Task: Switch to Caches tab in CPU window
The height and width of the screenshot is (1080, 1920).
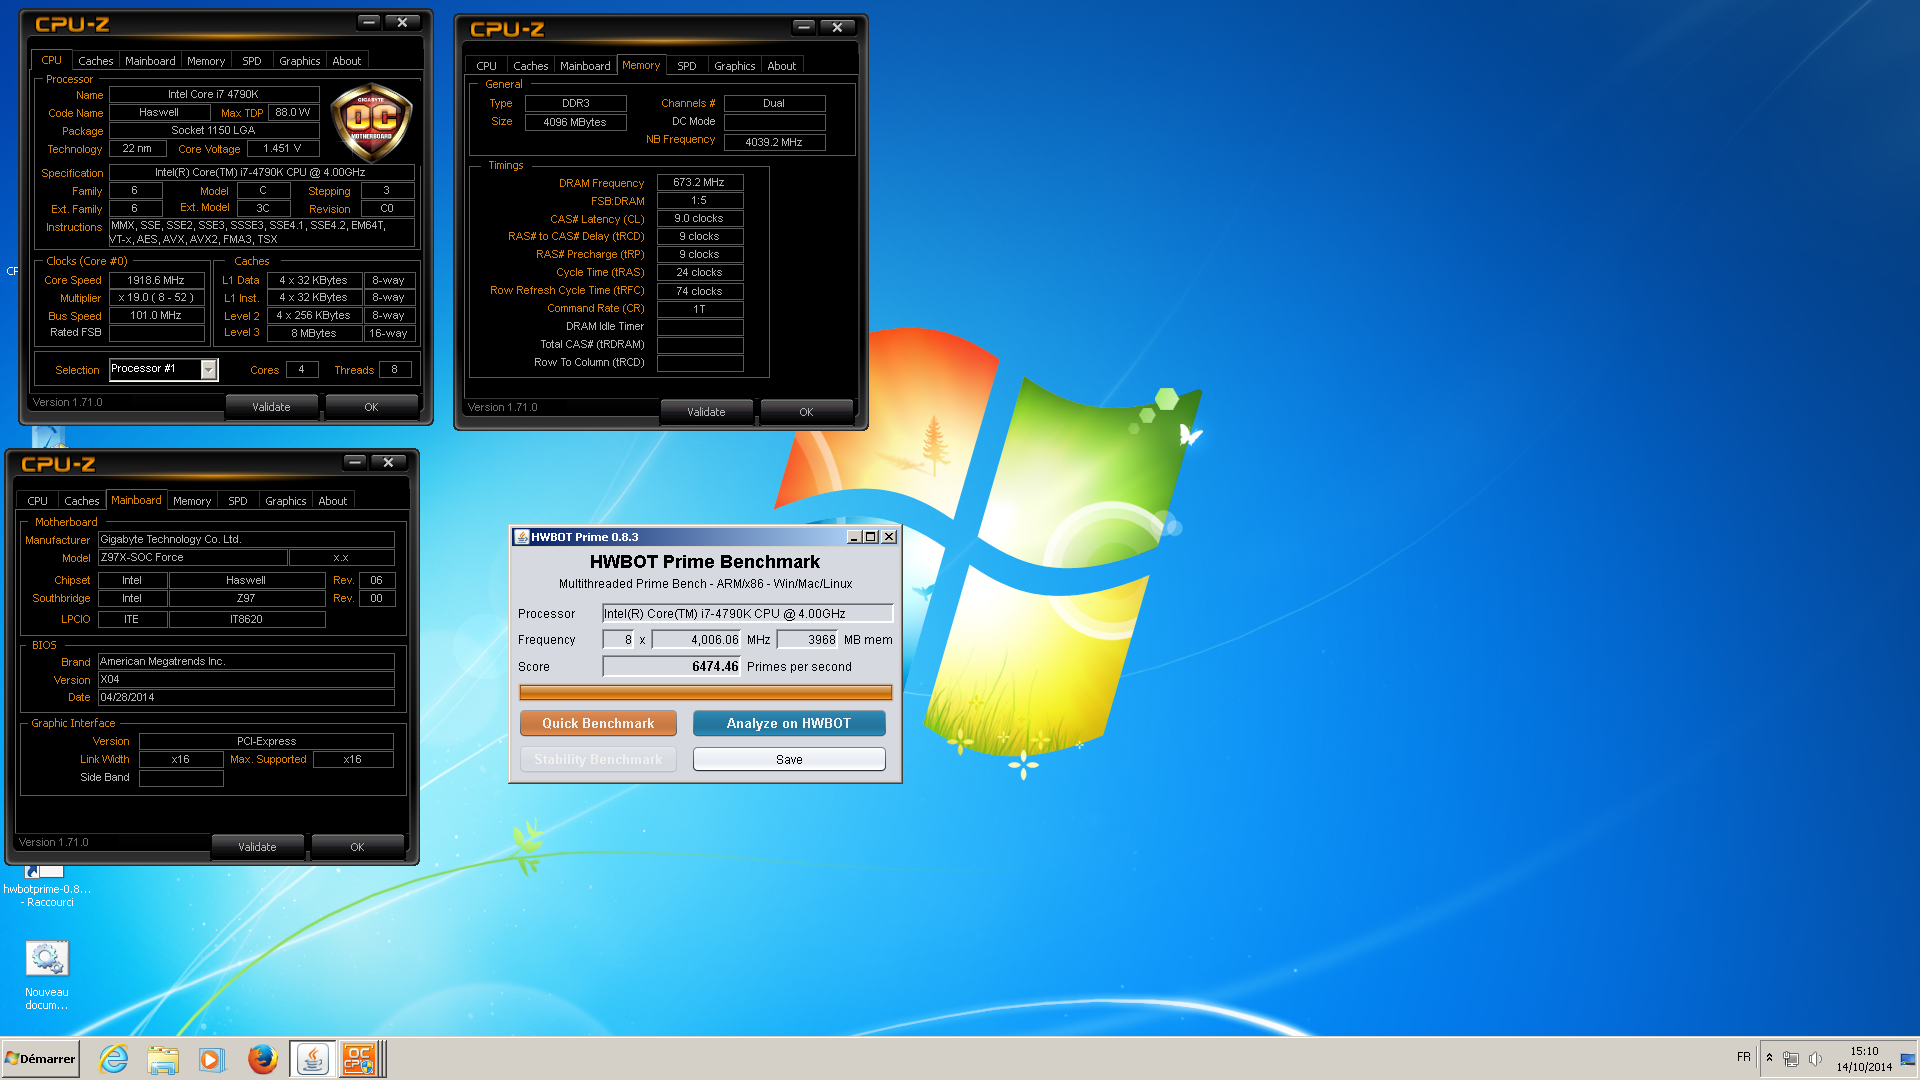Action: tap(96, 61)
